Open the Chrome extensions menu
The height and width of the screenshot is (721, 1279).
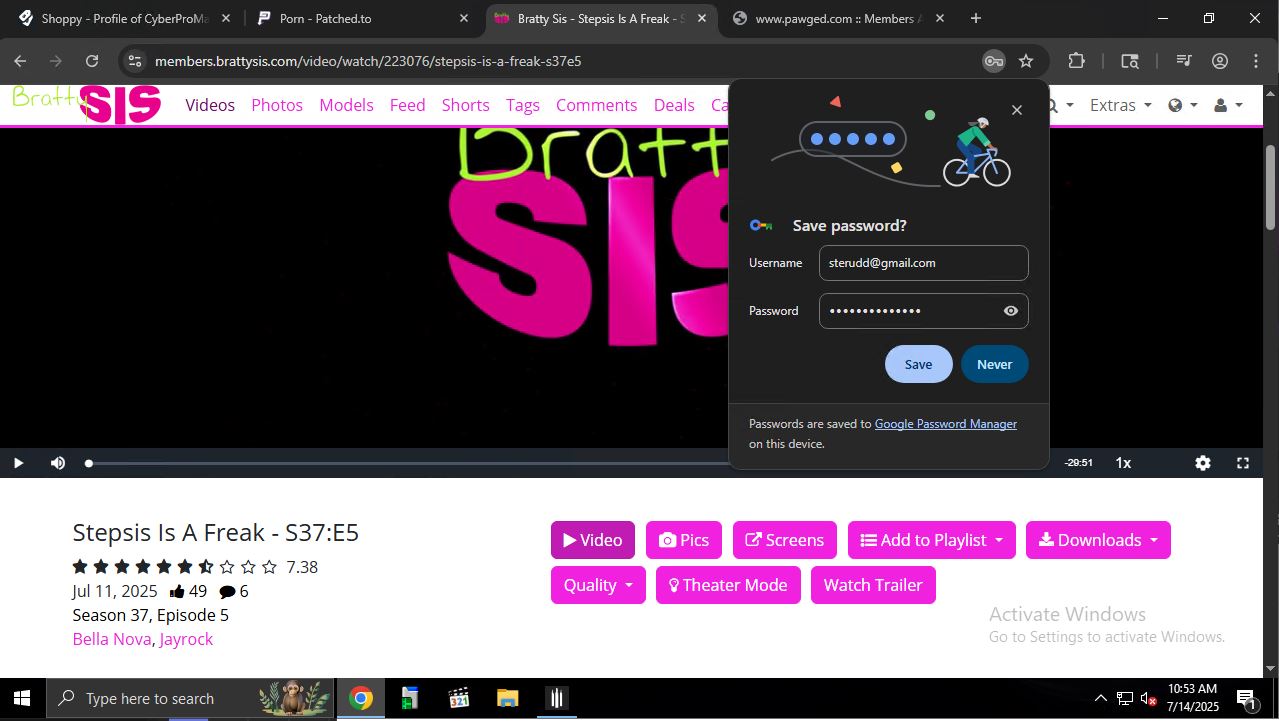1076,61
